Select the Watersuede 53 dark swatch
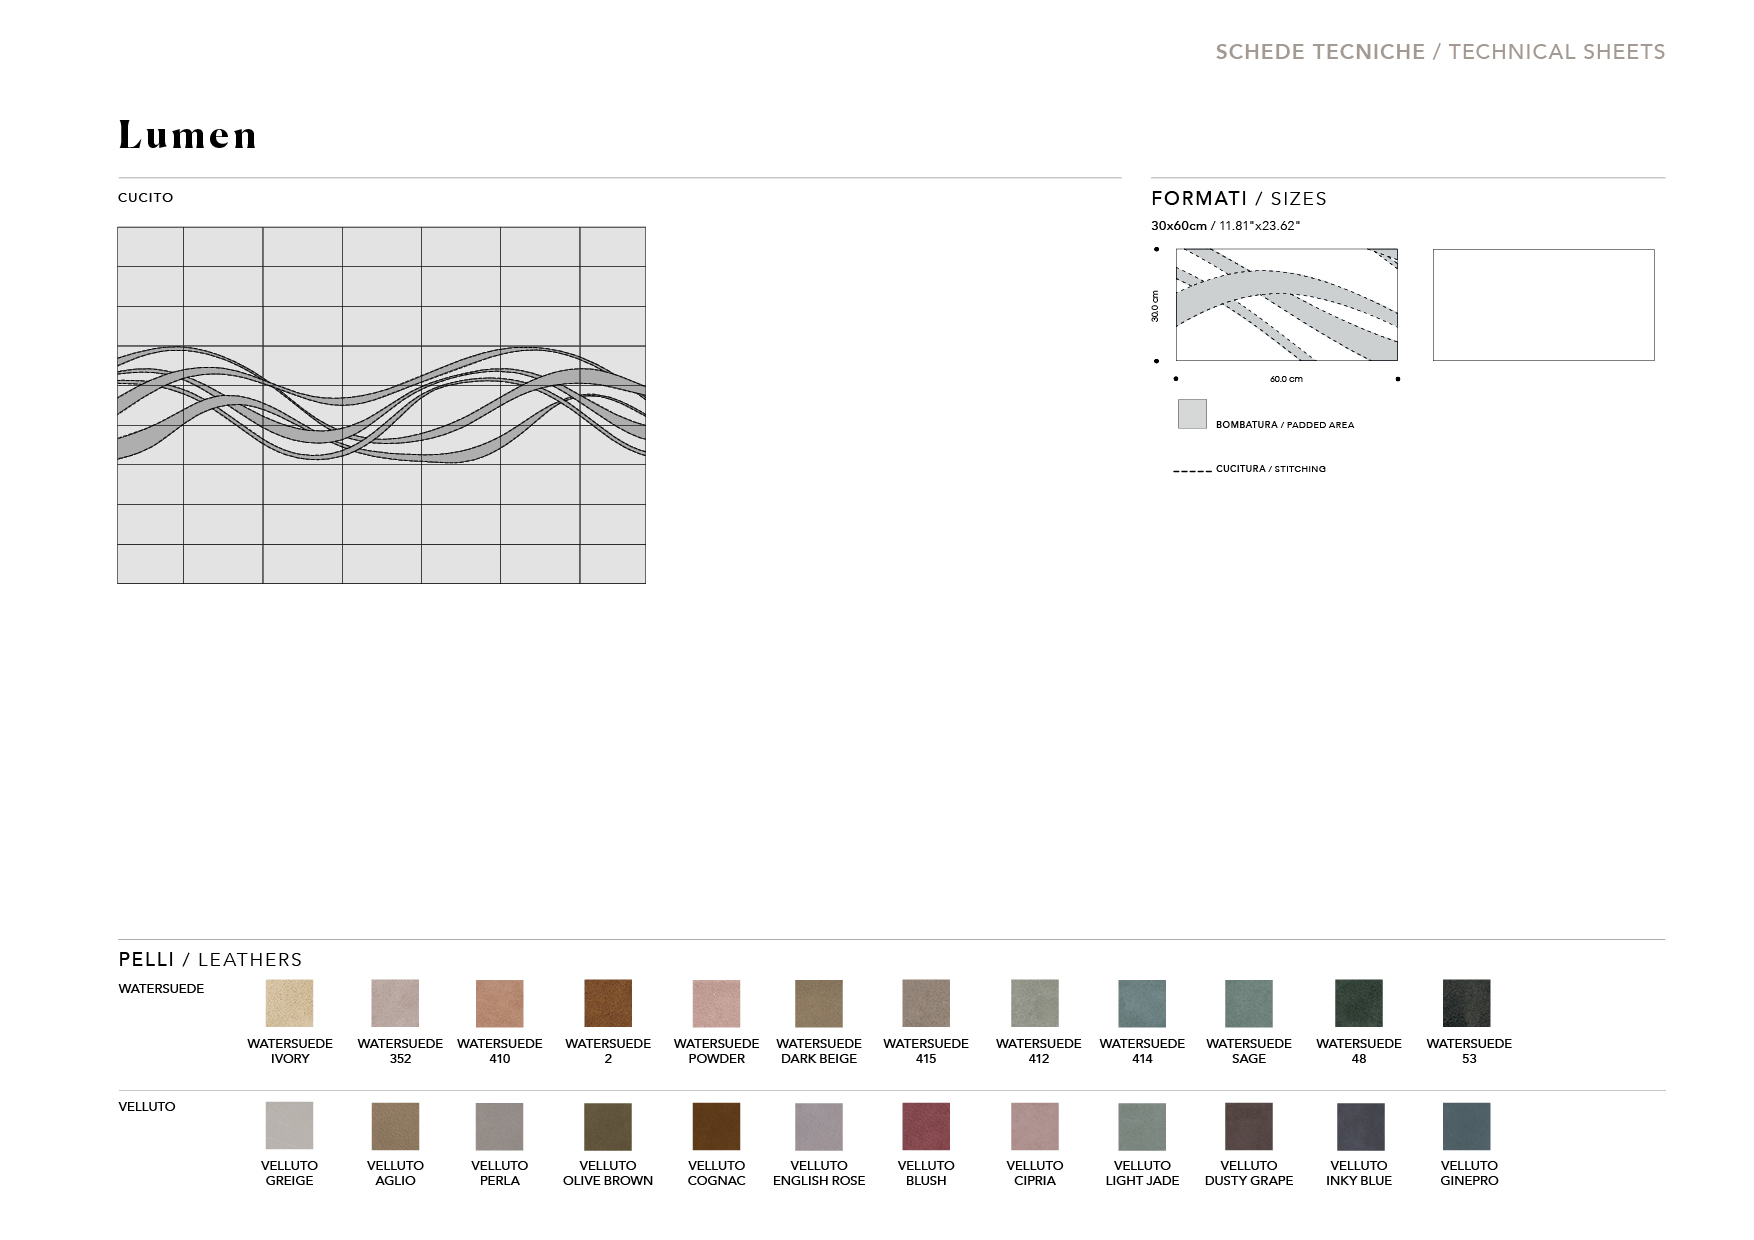This screenshot has width=1754, height=1240. (1467, 1003)
